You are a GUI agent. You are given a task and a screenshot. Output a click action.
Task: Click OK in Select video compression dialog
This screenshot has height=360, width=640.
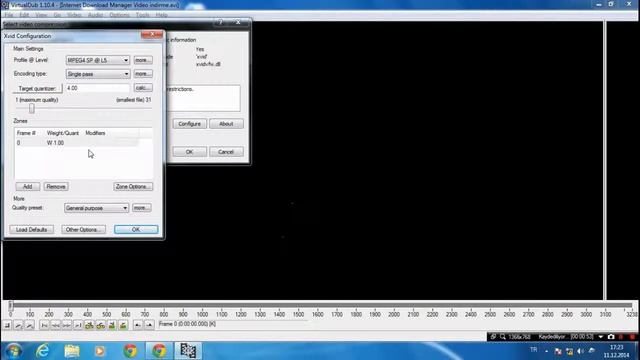click(x=189, y=152)
